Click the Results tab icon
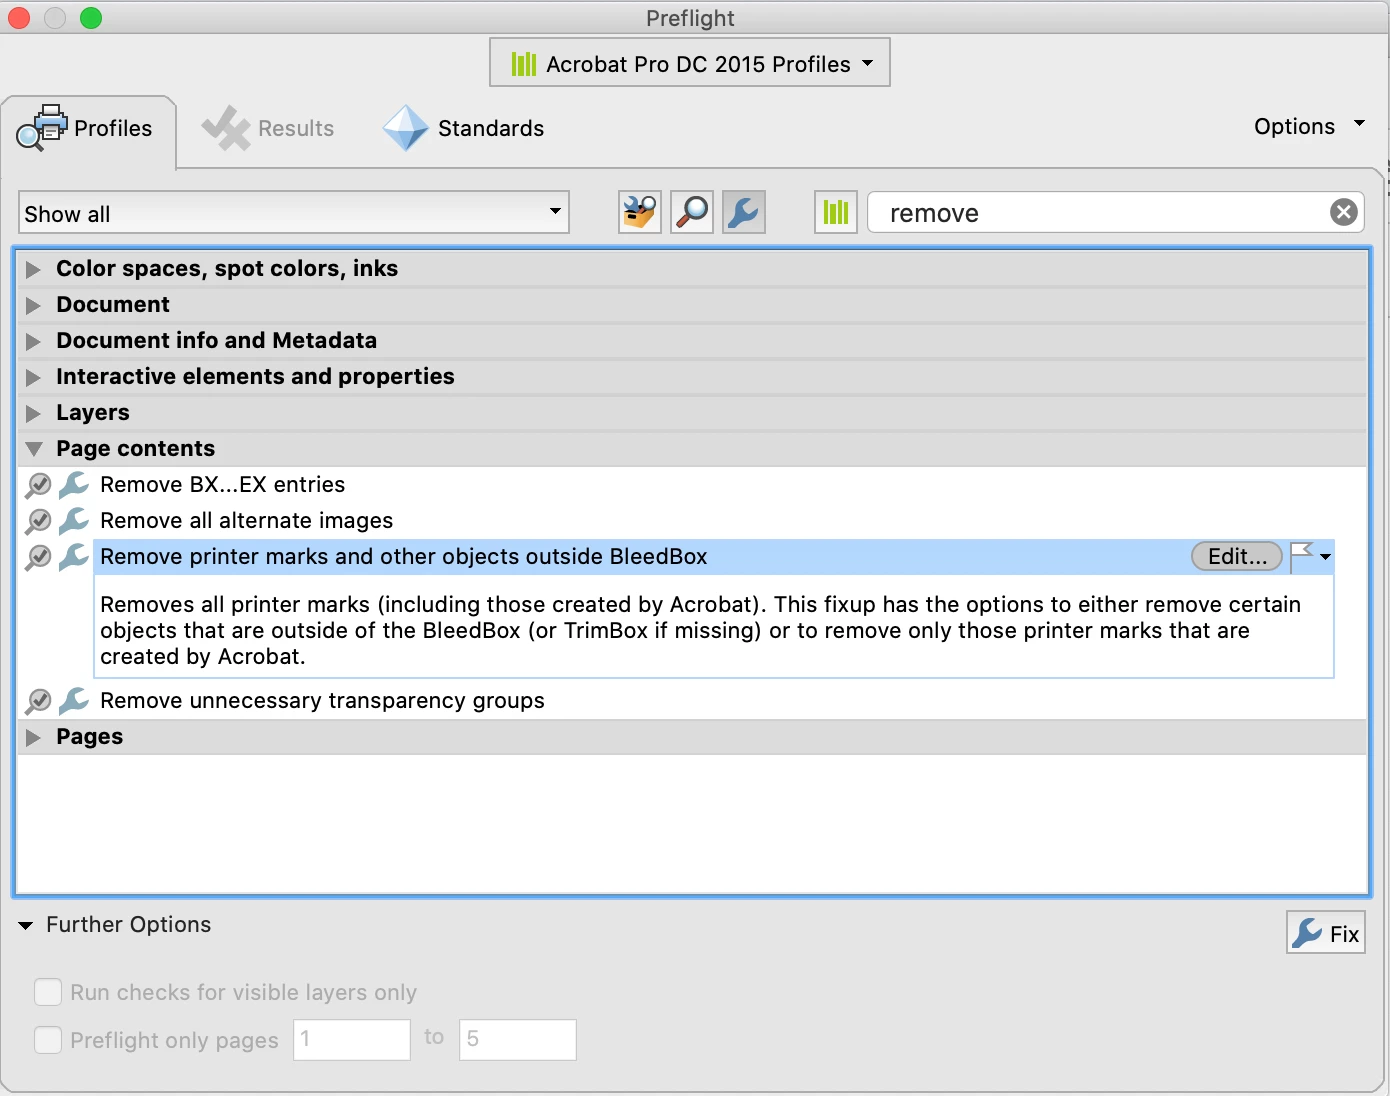This screenshot has height=1096, width=1390. pos(226,128)
